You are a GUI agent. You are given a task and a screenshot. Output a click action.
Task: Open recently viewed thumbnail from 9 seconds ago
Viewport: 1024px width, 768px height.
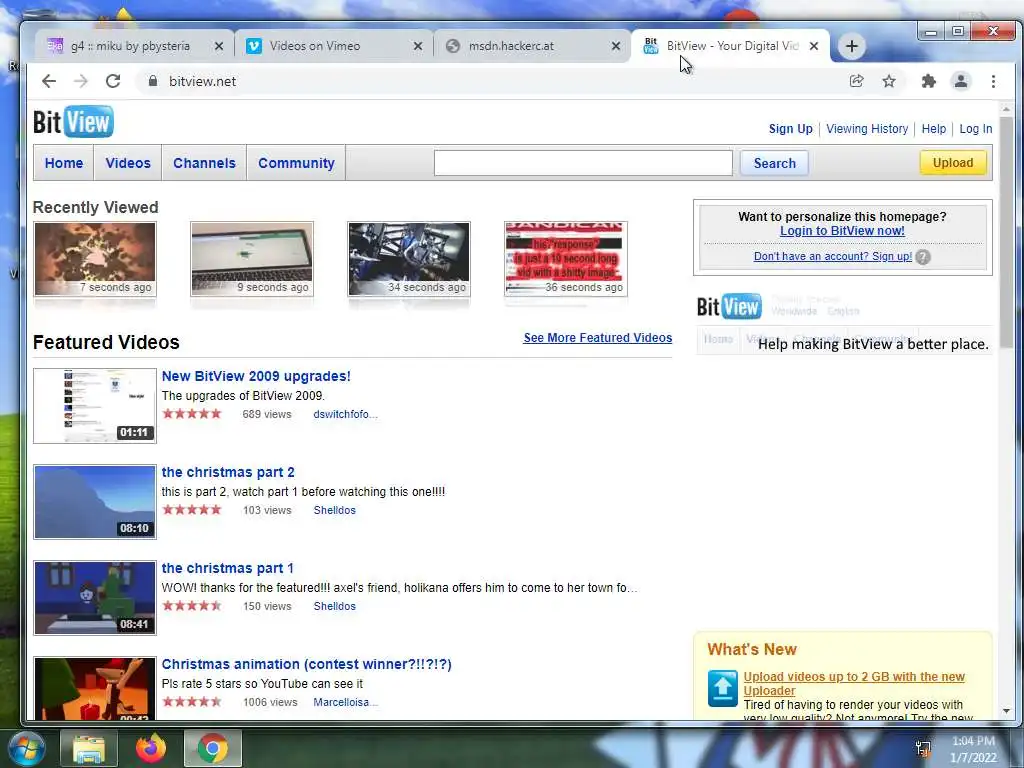(252, 259)
